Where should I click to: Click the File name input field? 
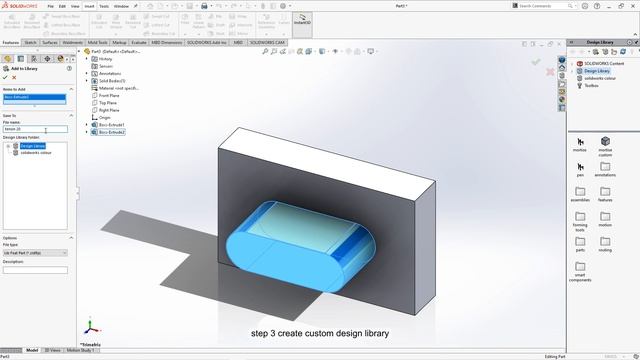35,129
